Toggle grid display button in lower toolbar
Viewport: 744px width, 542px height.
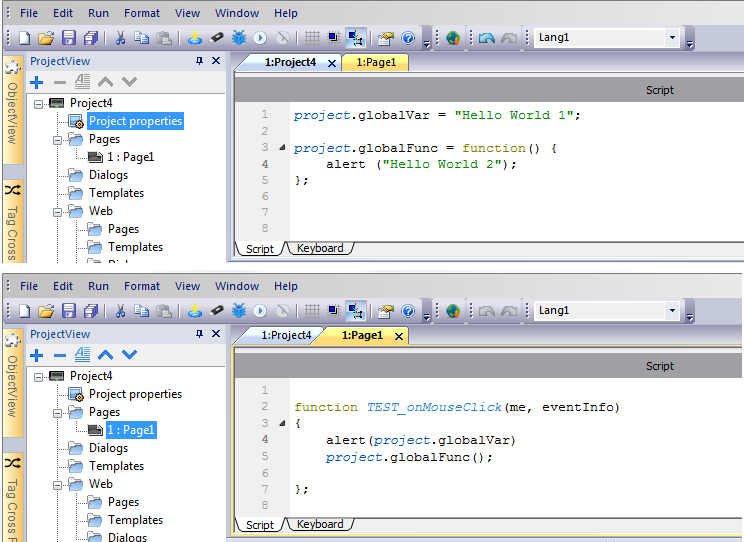tap(311, 311)
